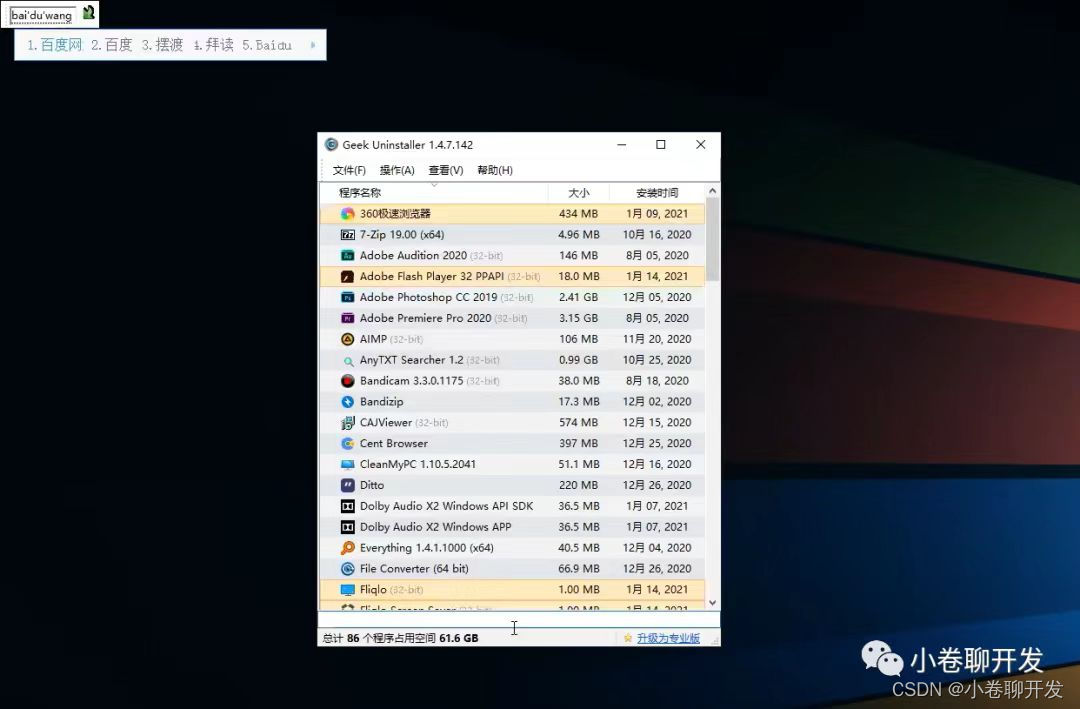Open the 文件(F) menu
The width and height of the screenshot is (1080, 709).
coord(349,170)
